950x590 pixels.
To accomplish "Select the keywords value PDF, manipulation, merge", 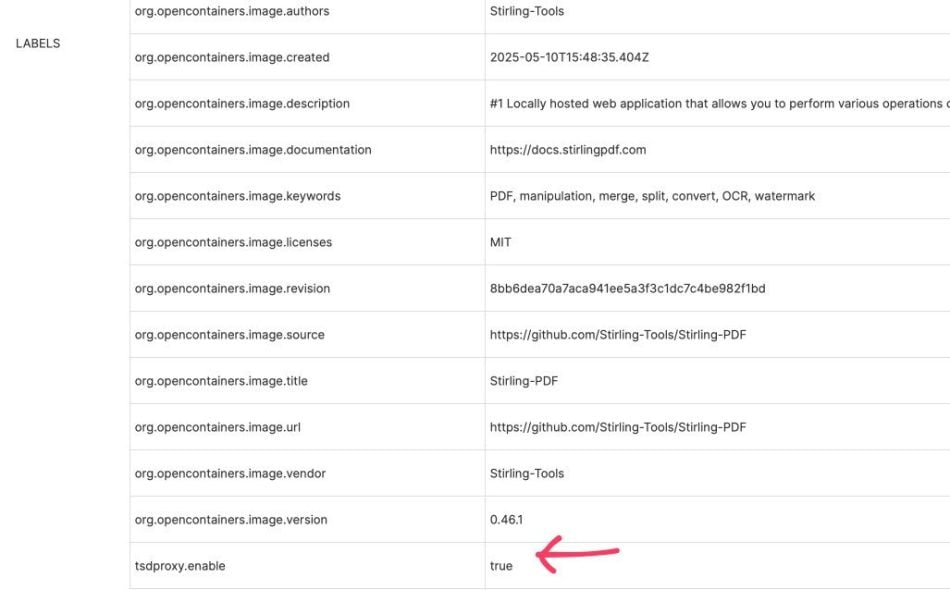I will (652, 196).
